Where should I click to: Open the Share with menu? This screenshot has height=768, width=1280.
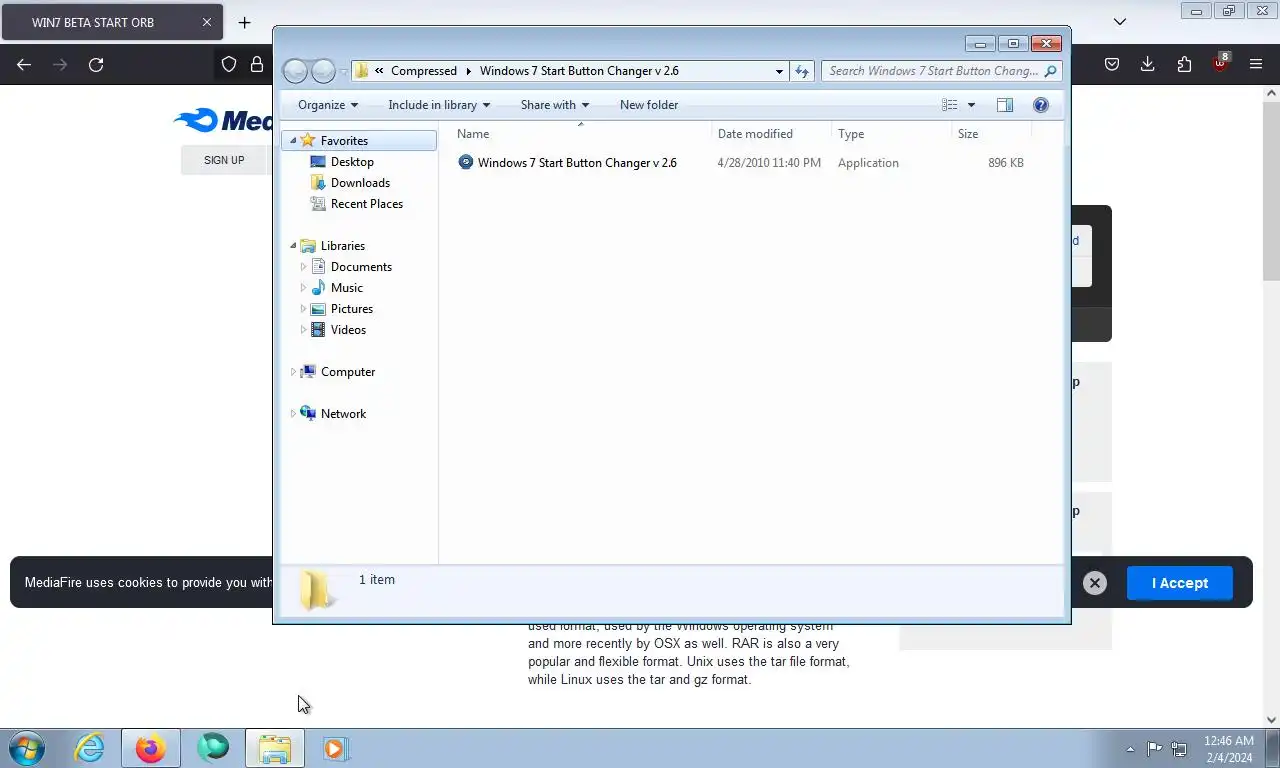[555, 105]
